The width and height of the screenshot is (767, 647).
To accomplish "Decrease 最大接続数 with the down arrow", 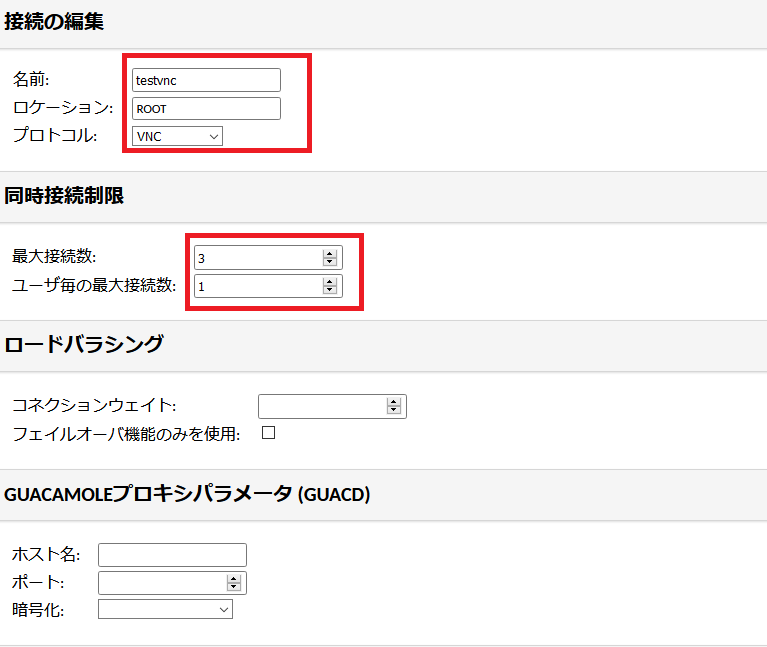I will click(330, 262).
